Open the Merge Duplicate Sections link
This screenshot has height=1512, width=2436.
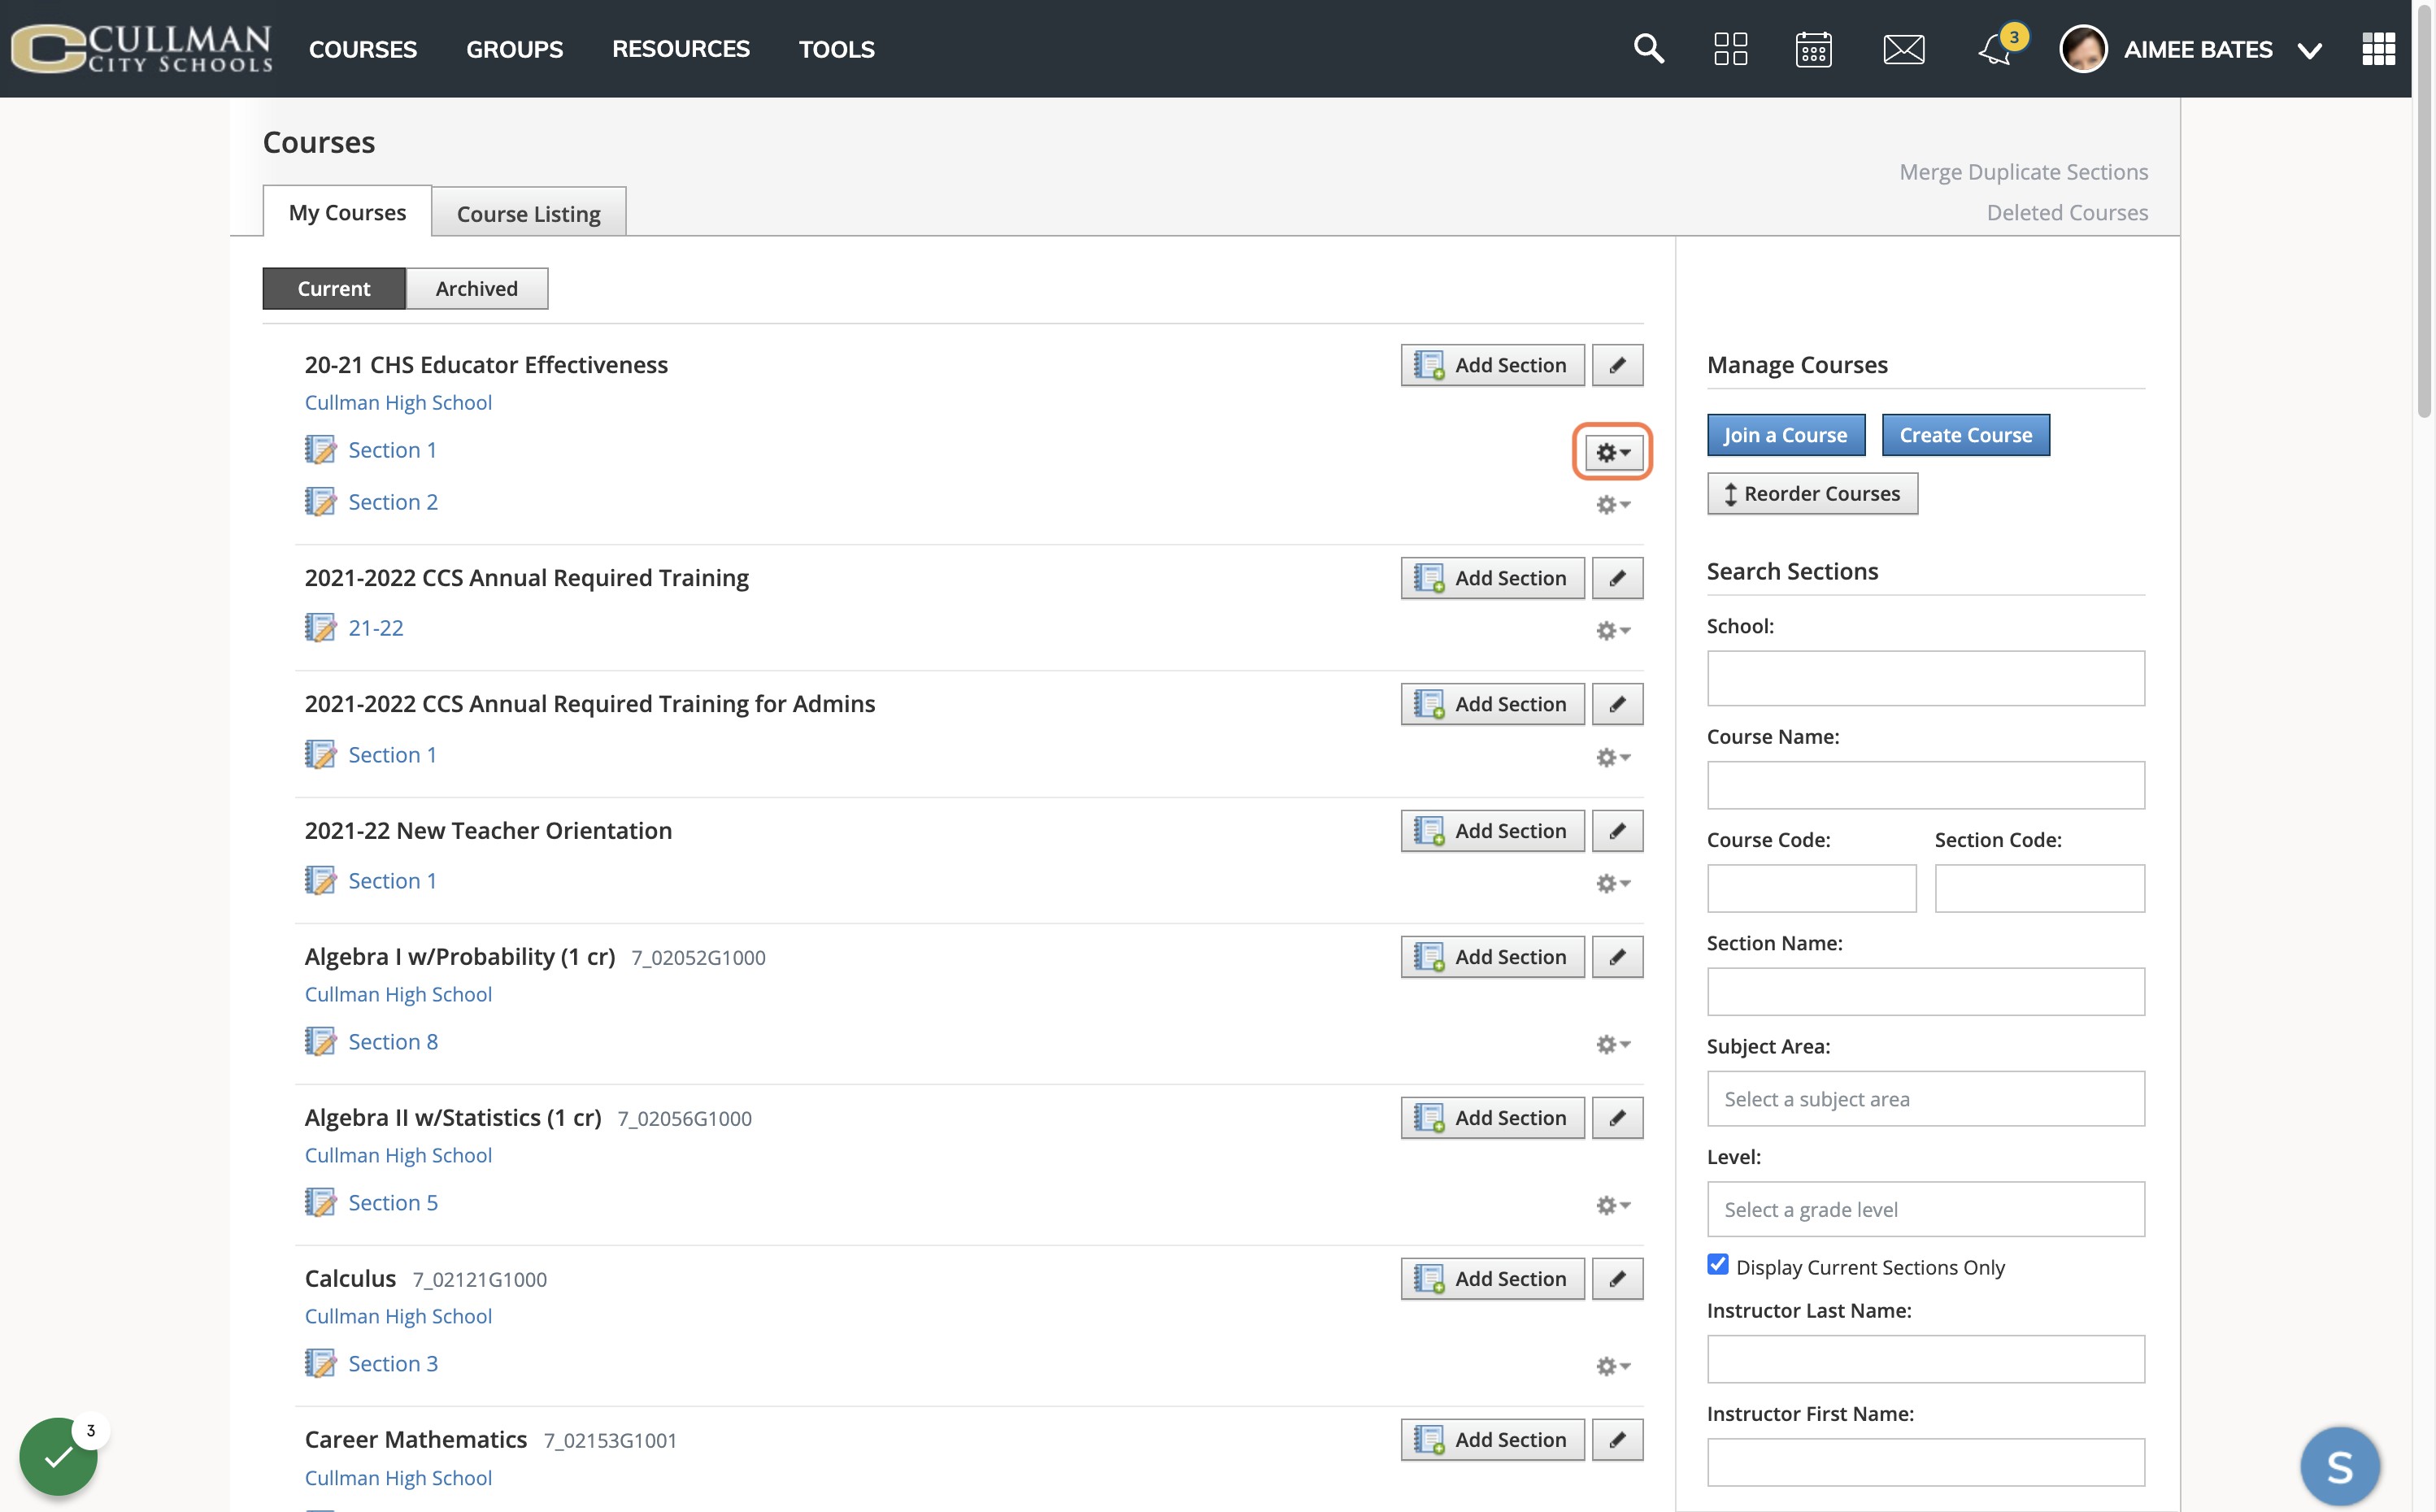[x=2023, y=172]
